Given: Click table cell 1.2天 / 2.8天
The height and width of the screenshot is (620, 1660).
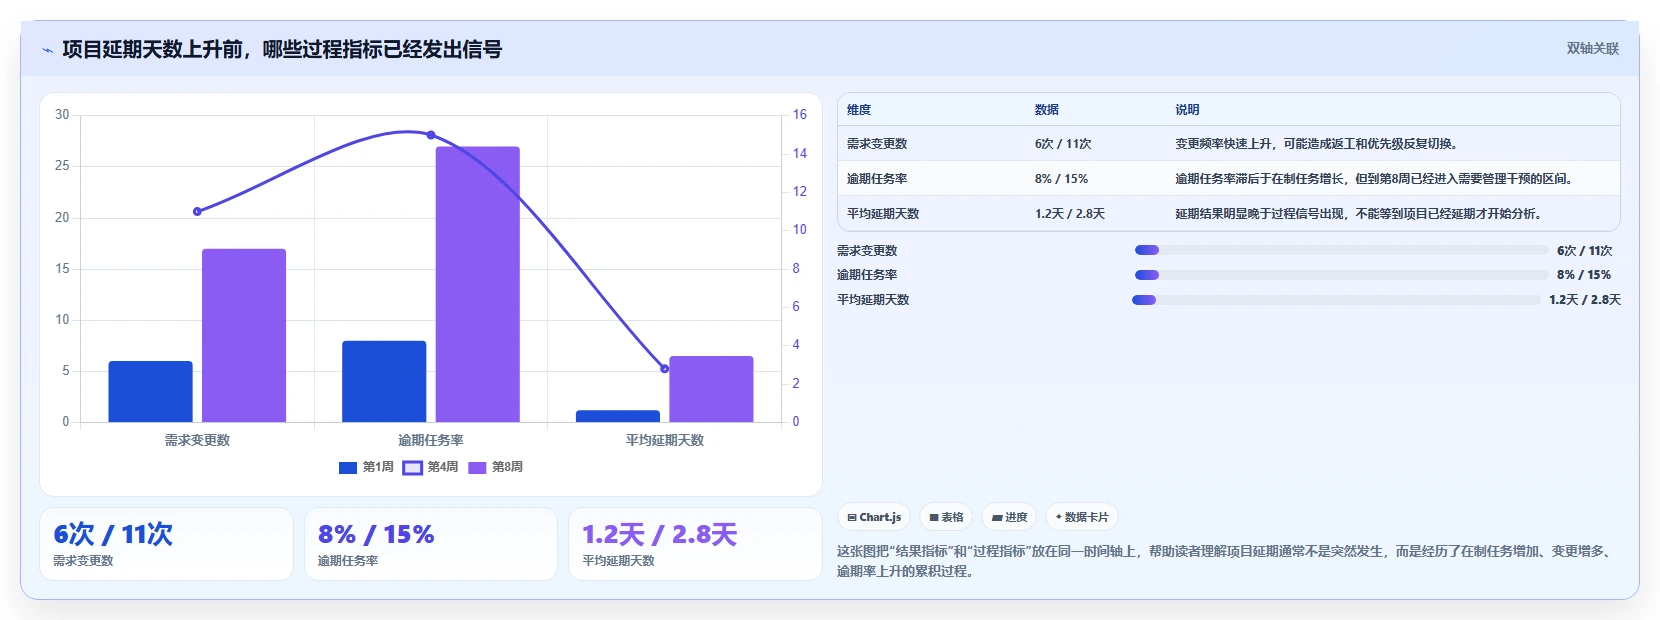Looking at the screenshot, I should 1070,214.
